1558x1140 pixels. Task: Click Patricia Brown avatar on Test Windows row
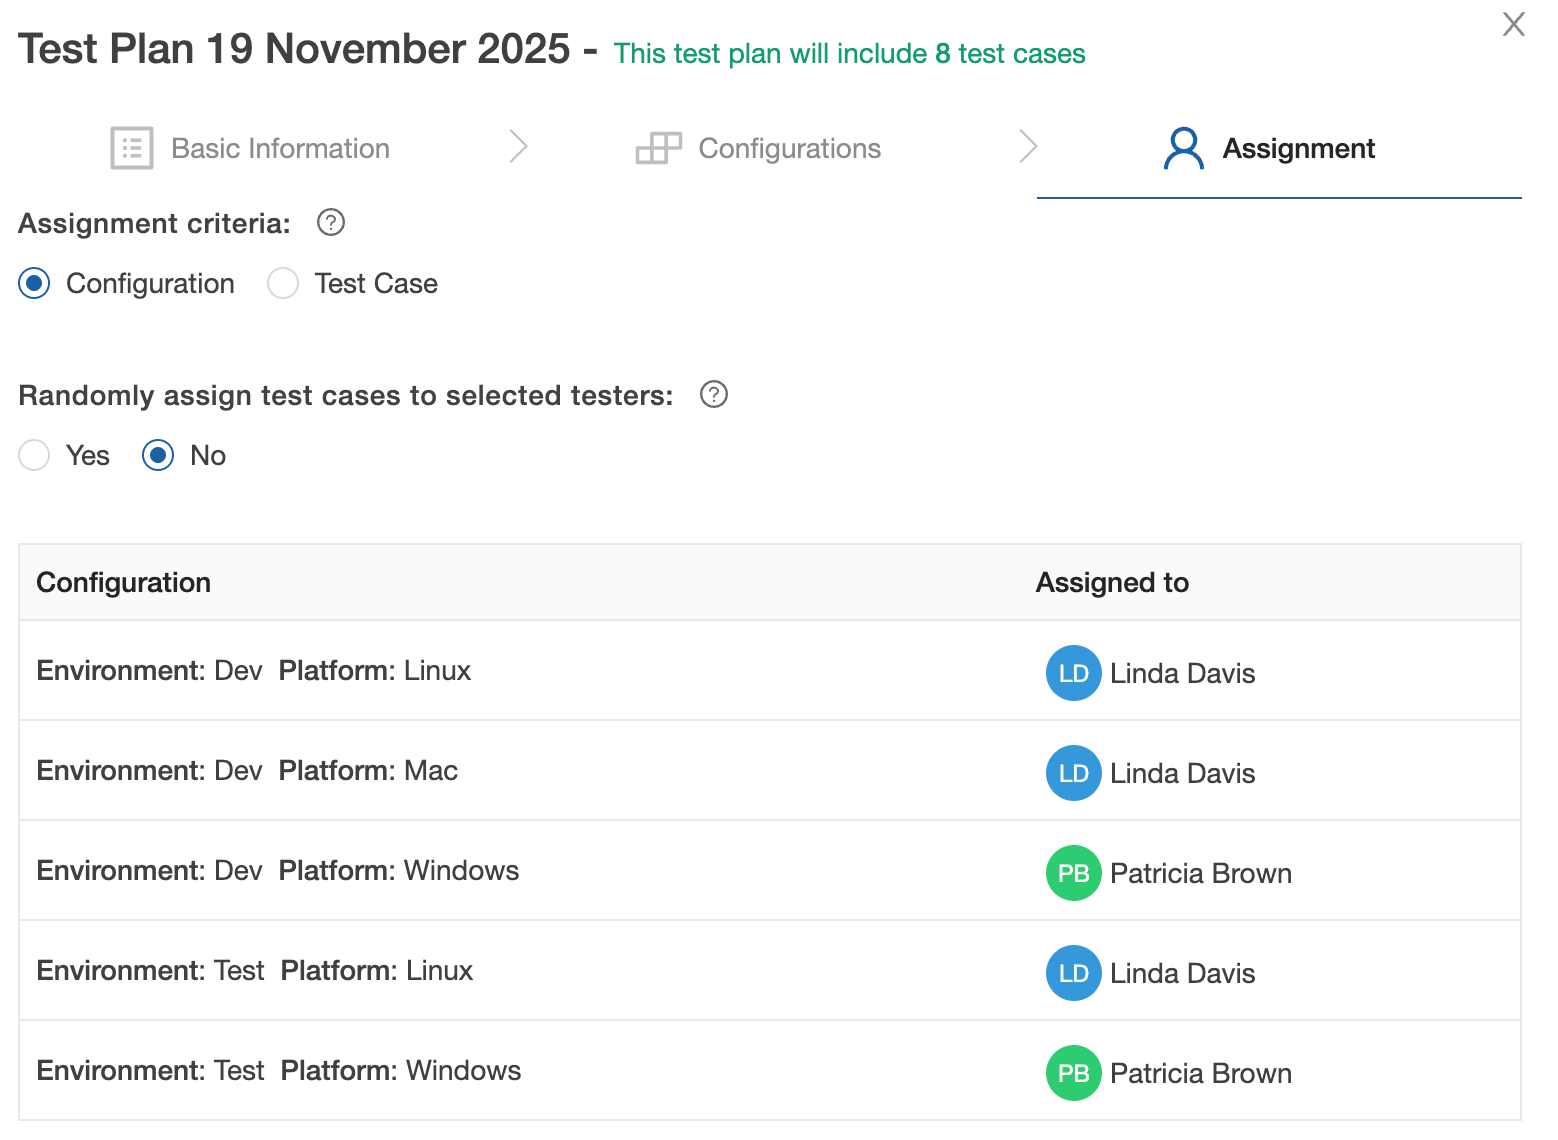(x=1072, y=1073)
